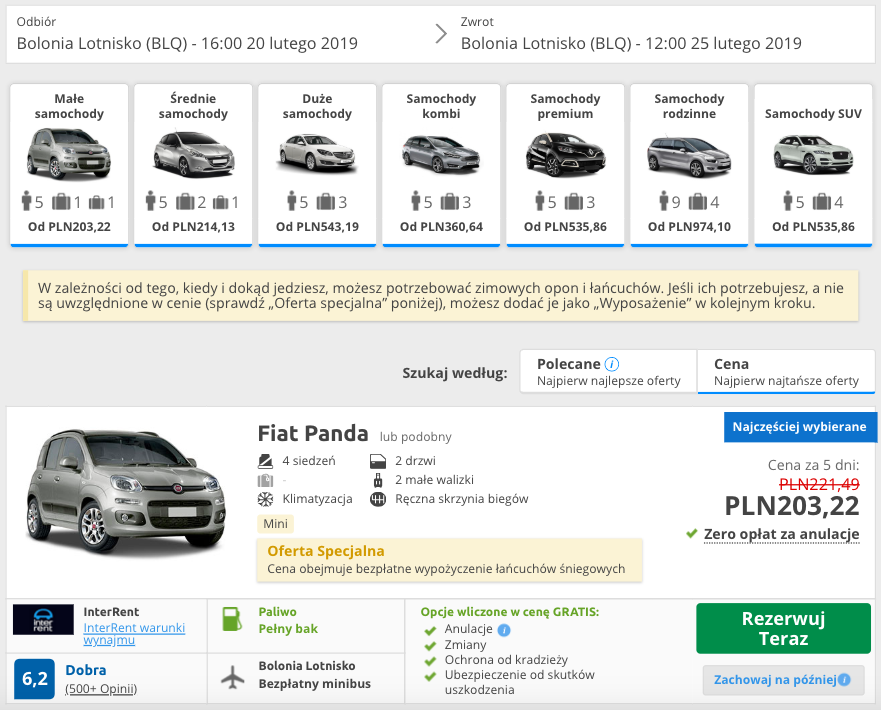Screen dimensions: 881x710
Task: Click the black Renault image in Samochody premium
Action: 565,154
